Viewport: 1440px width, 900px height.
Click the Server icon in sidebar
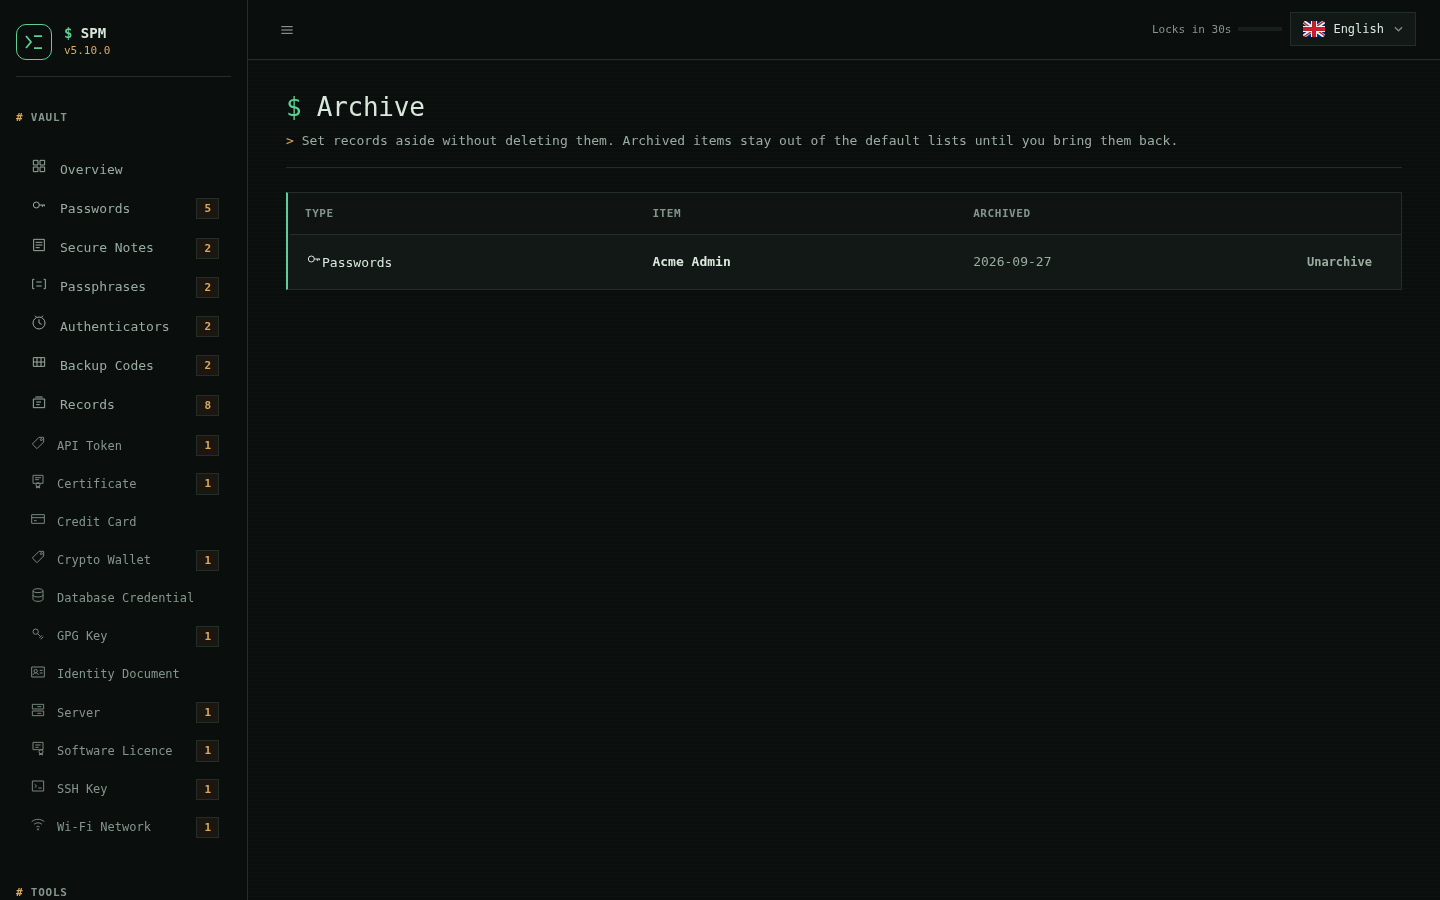38,710
